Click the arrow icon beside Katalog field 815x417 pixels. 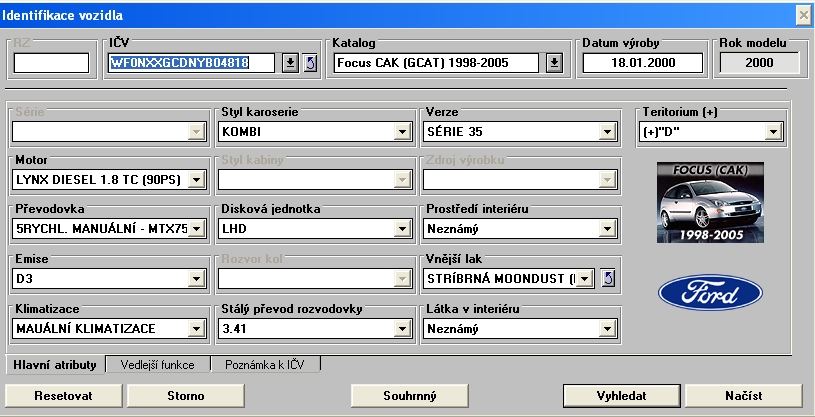(x=554, y=64)
